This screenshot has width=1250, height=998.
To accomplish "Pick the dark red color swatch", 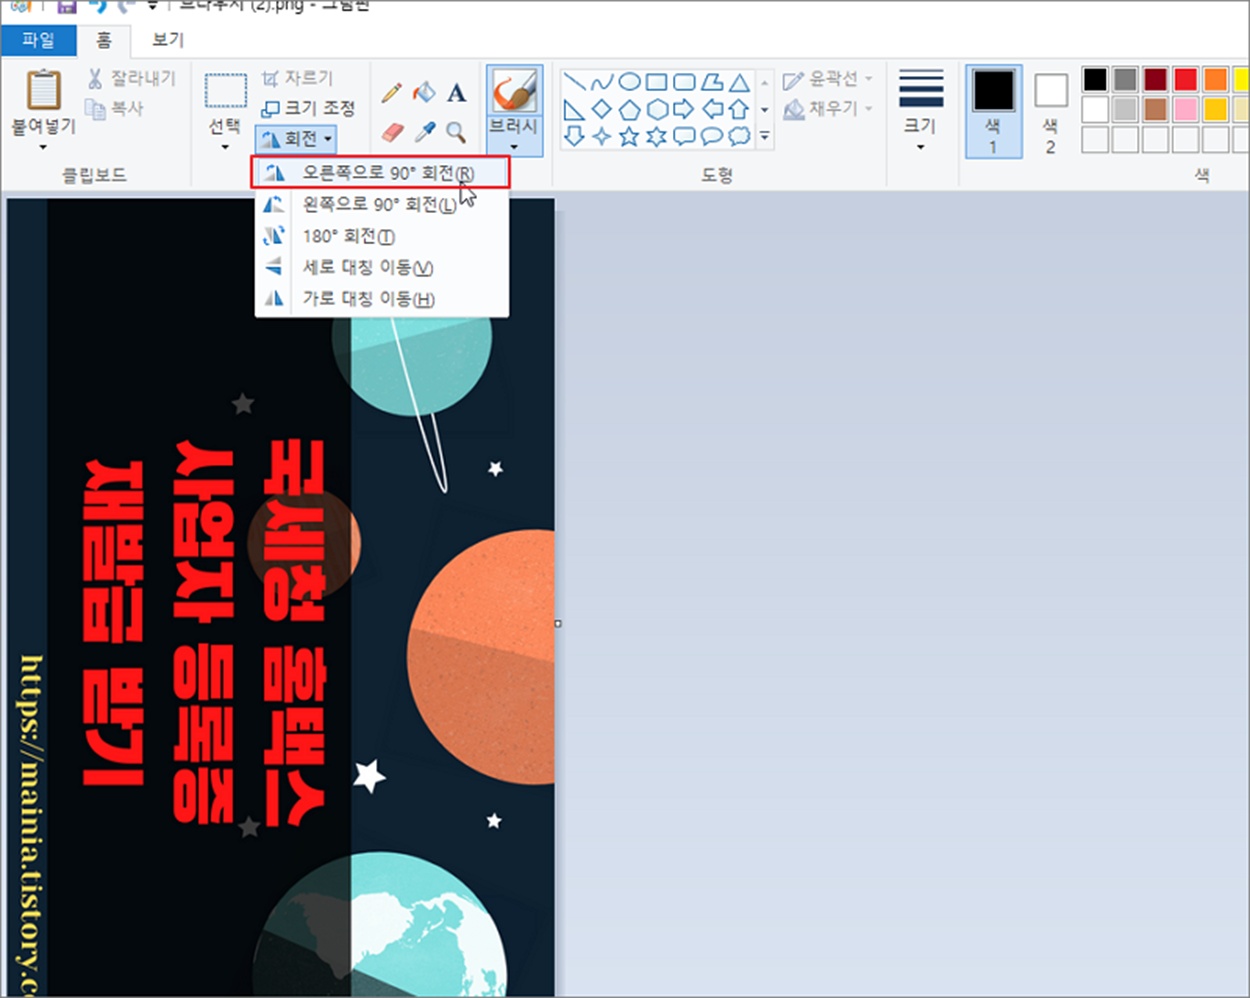I will 1155,79.
